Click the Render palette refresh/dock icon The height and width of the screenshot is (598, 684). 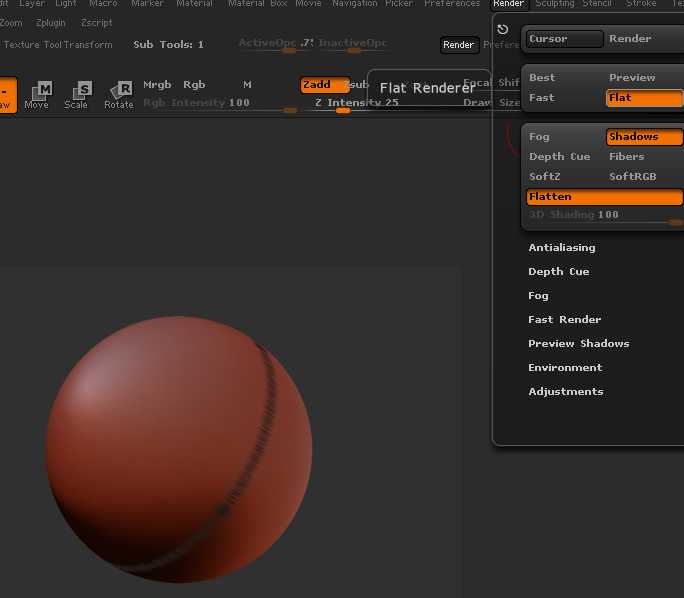(x=502, y=30)
